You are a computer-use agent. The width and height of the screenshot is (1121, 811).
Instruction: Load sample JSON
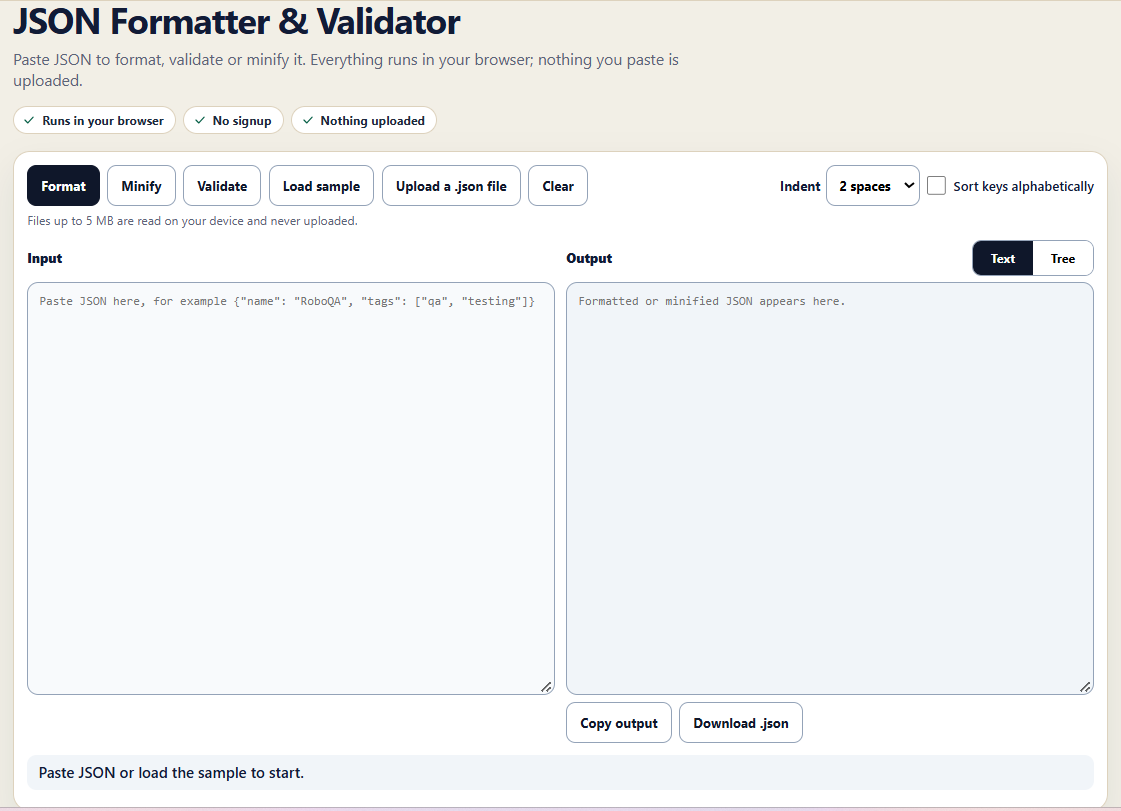pos(322,186)
